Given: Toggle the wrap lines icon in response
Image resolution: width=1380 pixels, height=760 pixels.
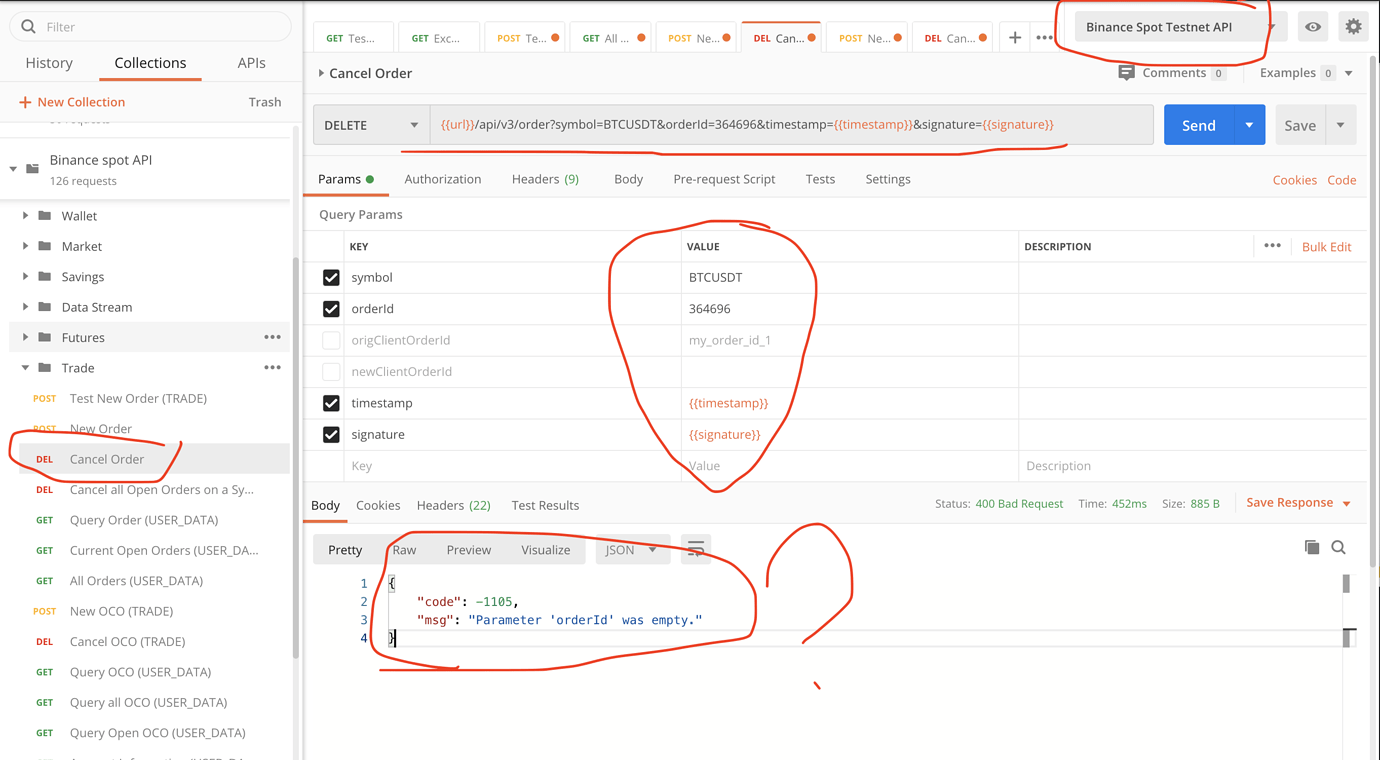Looking at the screenshot, I should (x=696, y=549).
